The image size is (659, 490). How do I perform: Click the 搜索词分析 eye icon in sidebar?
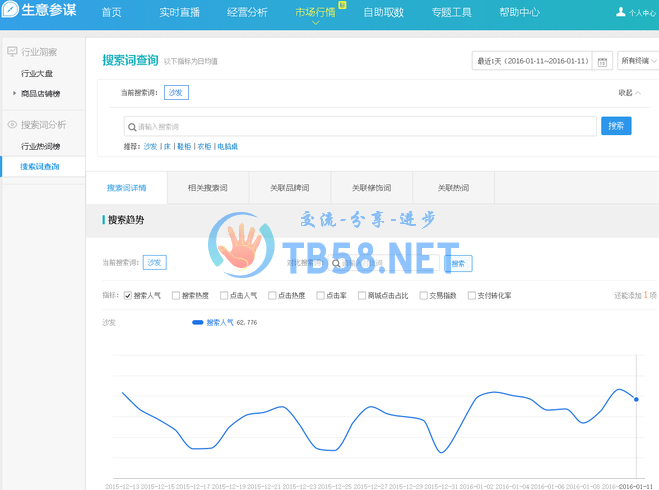tap(12, 125)
